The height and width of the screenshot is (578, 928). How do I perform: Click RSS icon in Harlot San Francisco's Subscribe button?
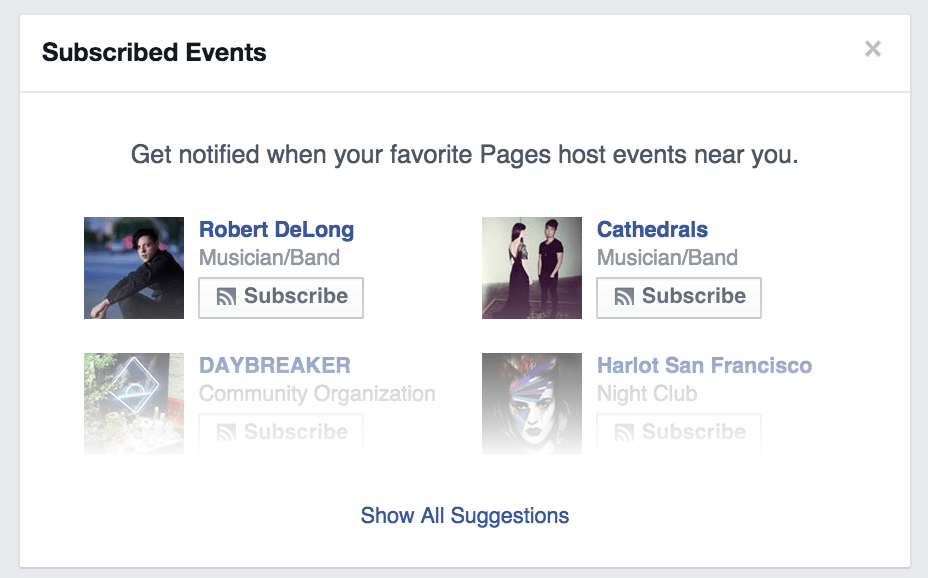point(624,433)
